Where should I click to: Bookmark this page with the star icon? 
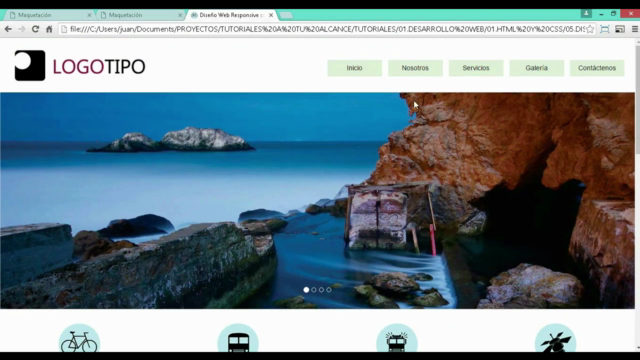click(590, 29)
